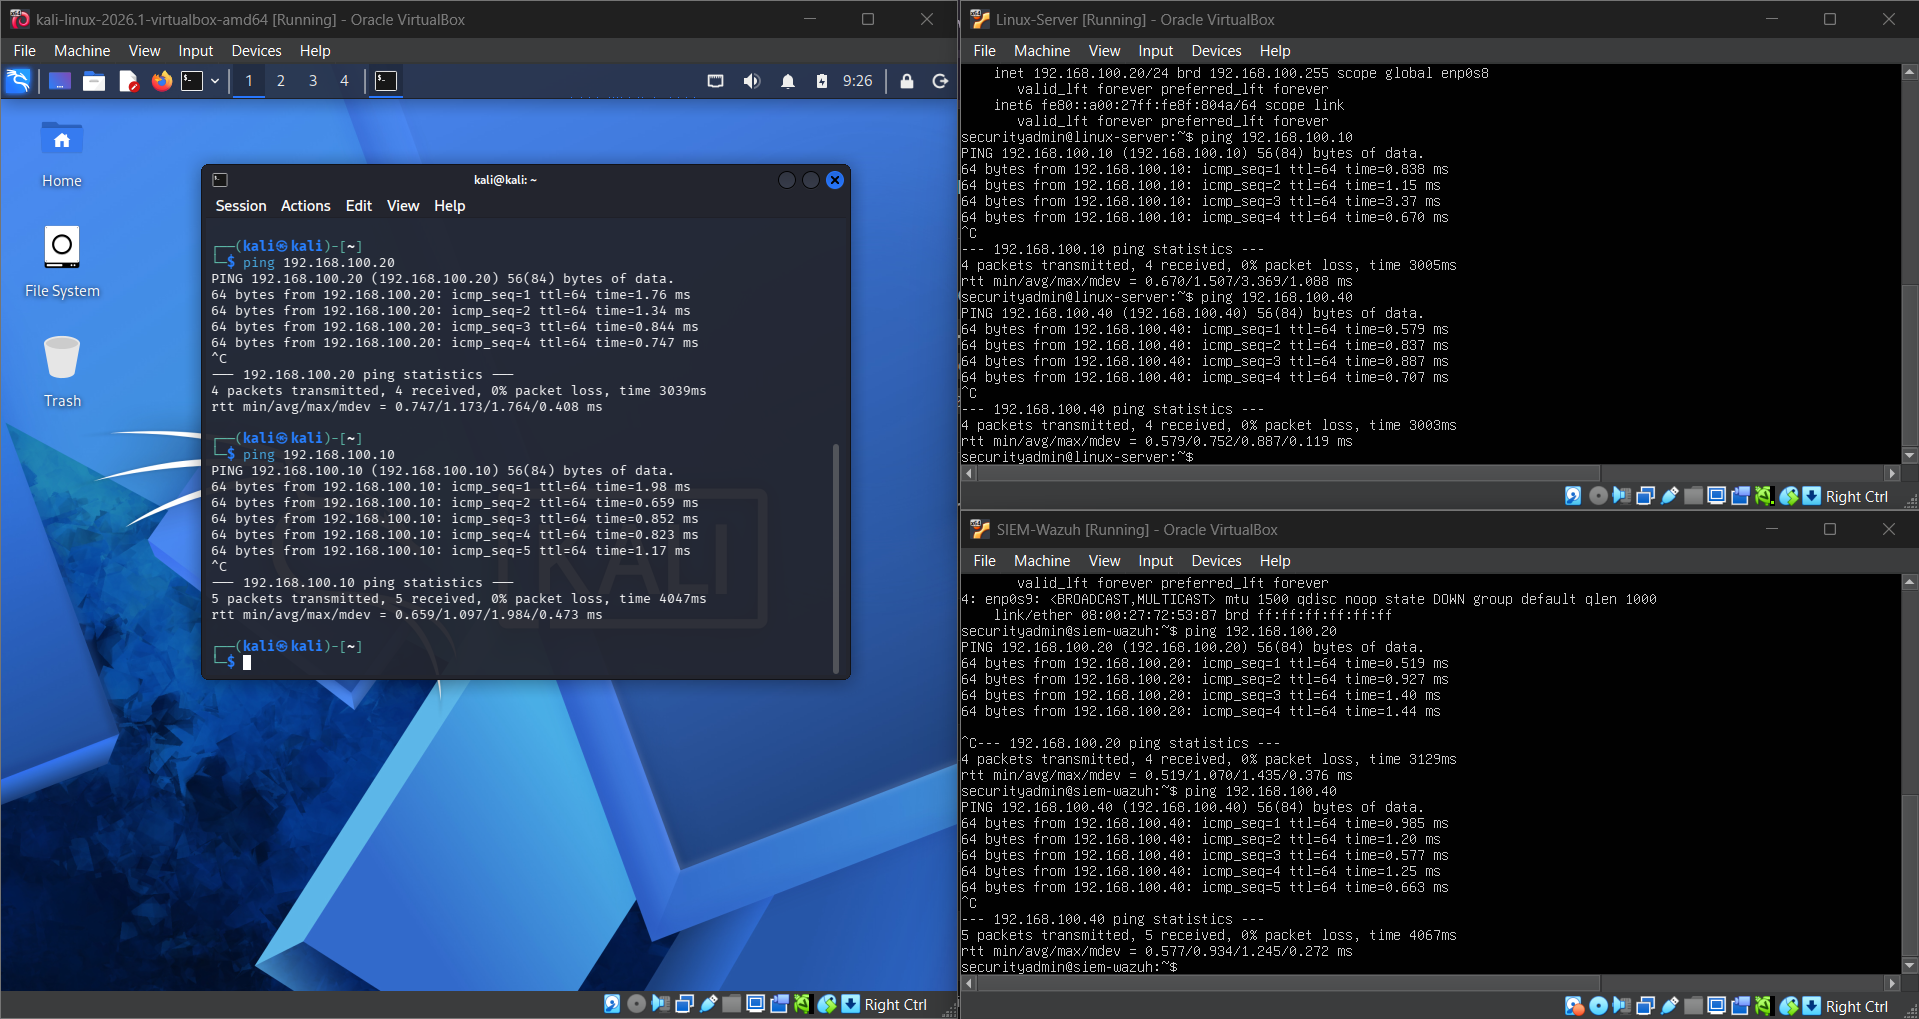Click USB indicator in kali-linux status bar
This screenshot has width=1919, height=1019.
[x=709, y=1004]
